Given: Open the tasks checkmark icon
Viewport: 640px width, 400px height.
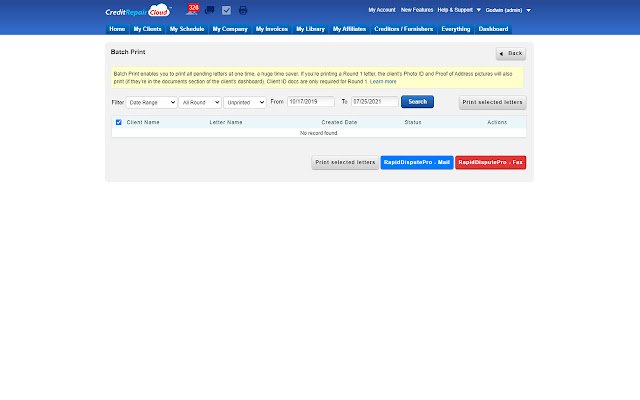Looking at the screenshot, I should point(227,10).
